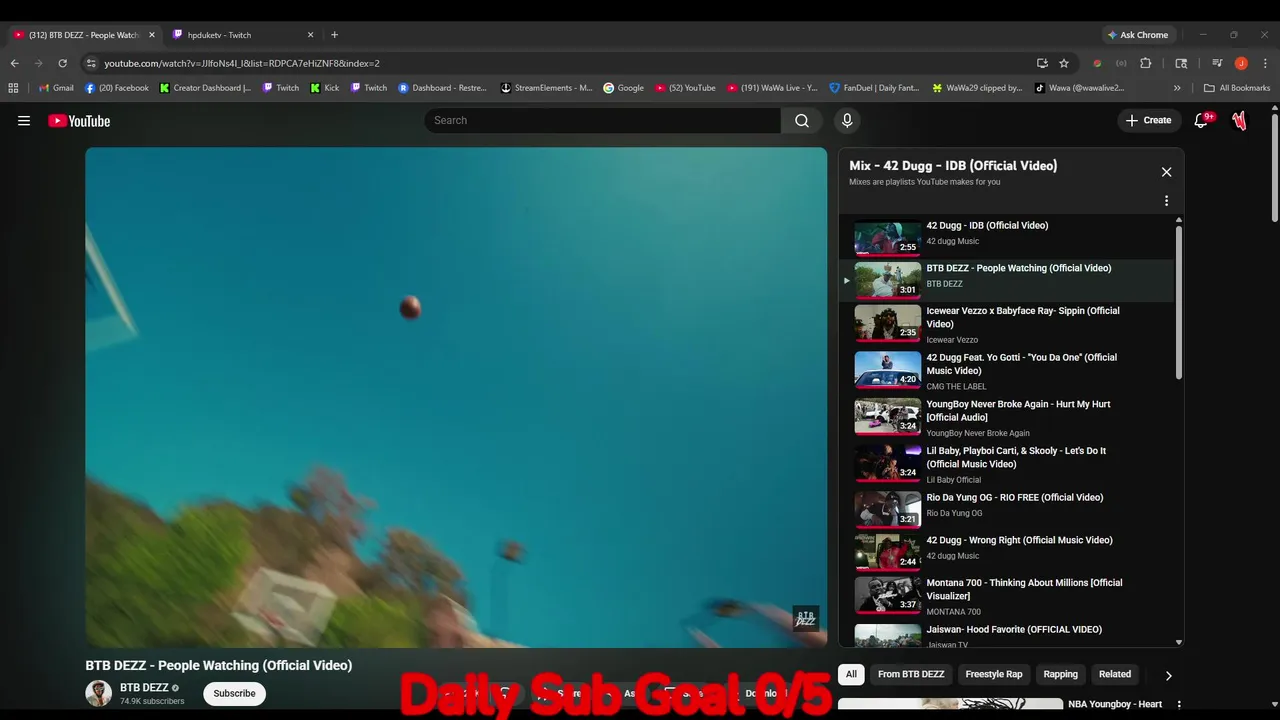Click the Ask Chrome button
The image size is (1280, 720).
1137,35
